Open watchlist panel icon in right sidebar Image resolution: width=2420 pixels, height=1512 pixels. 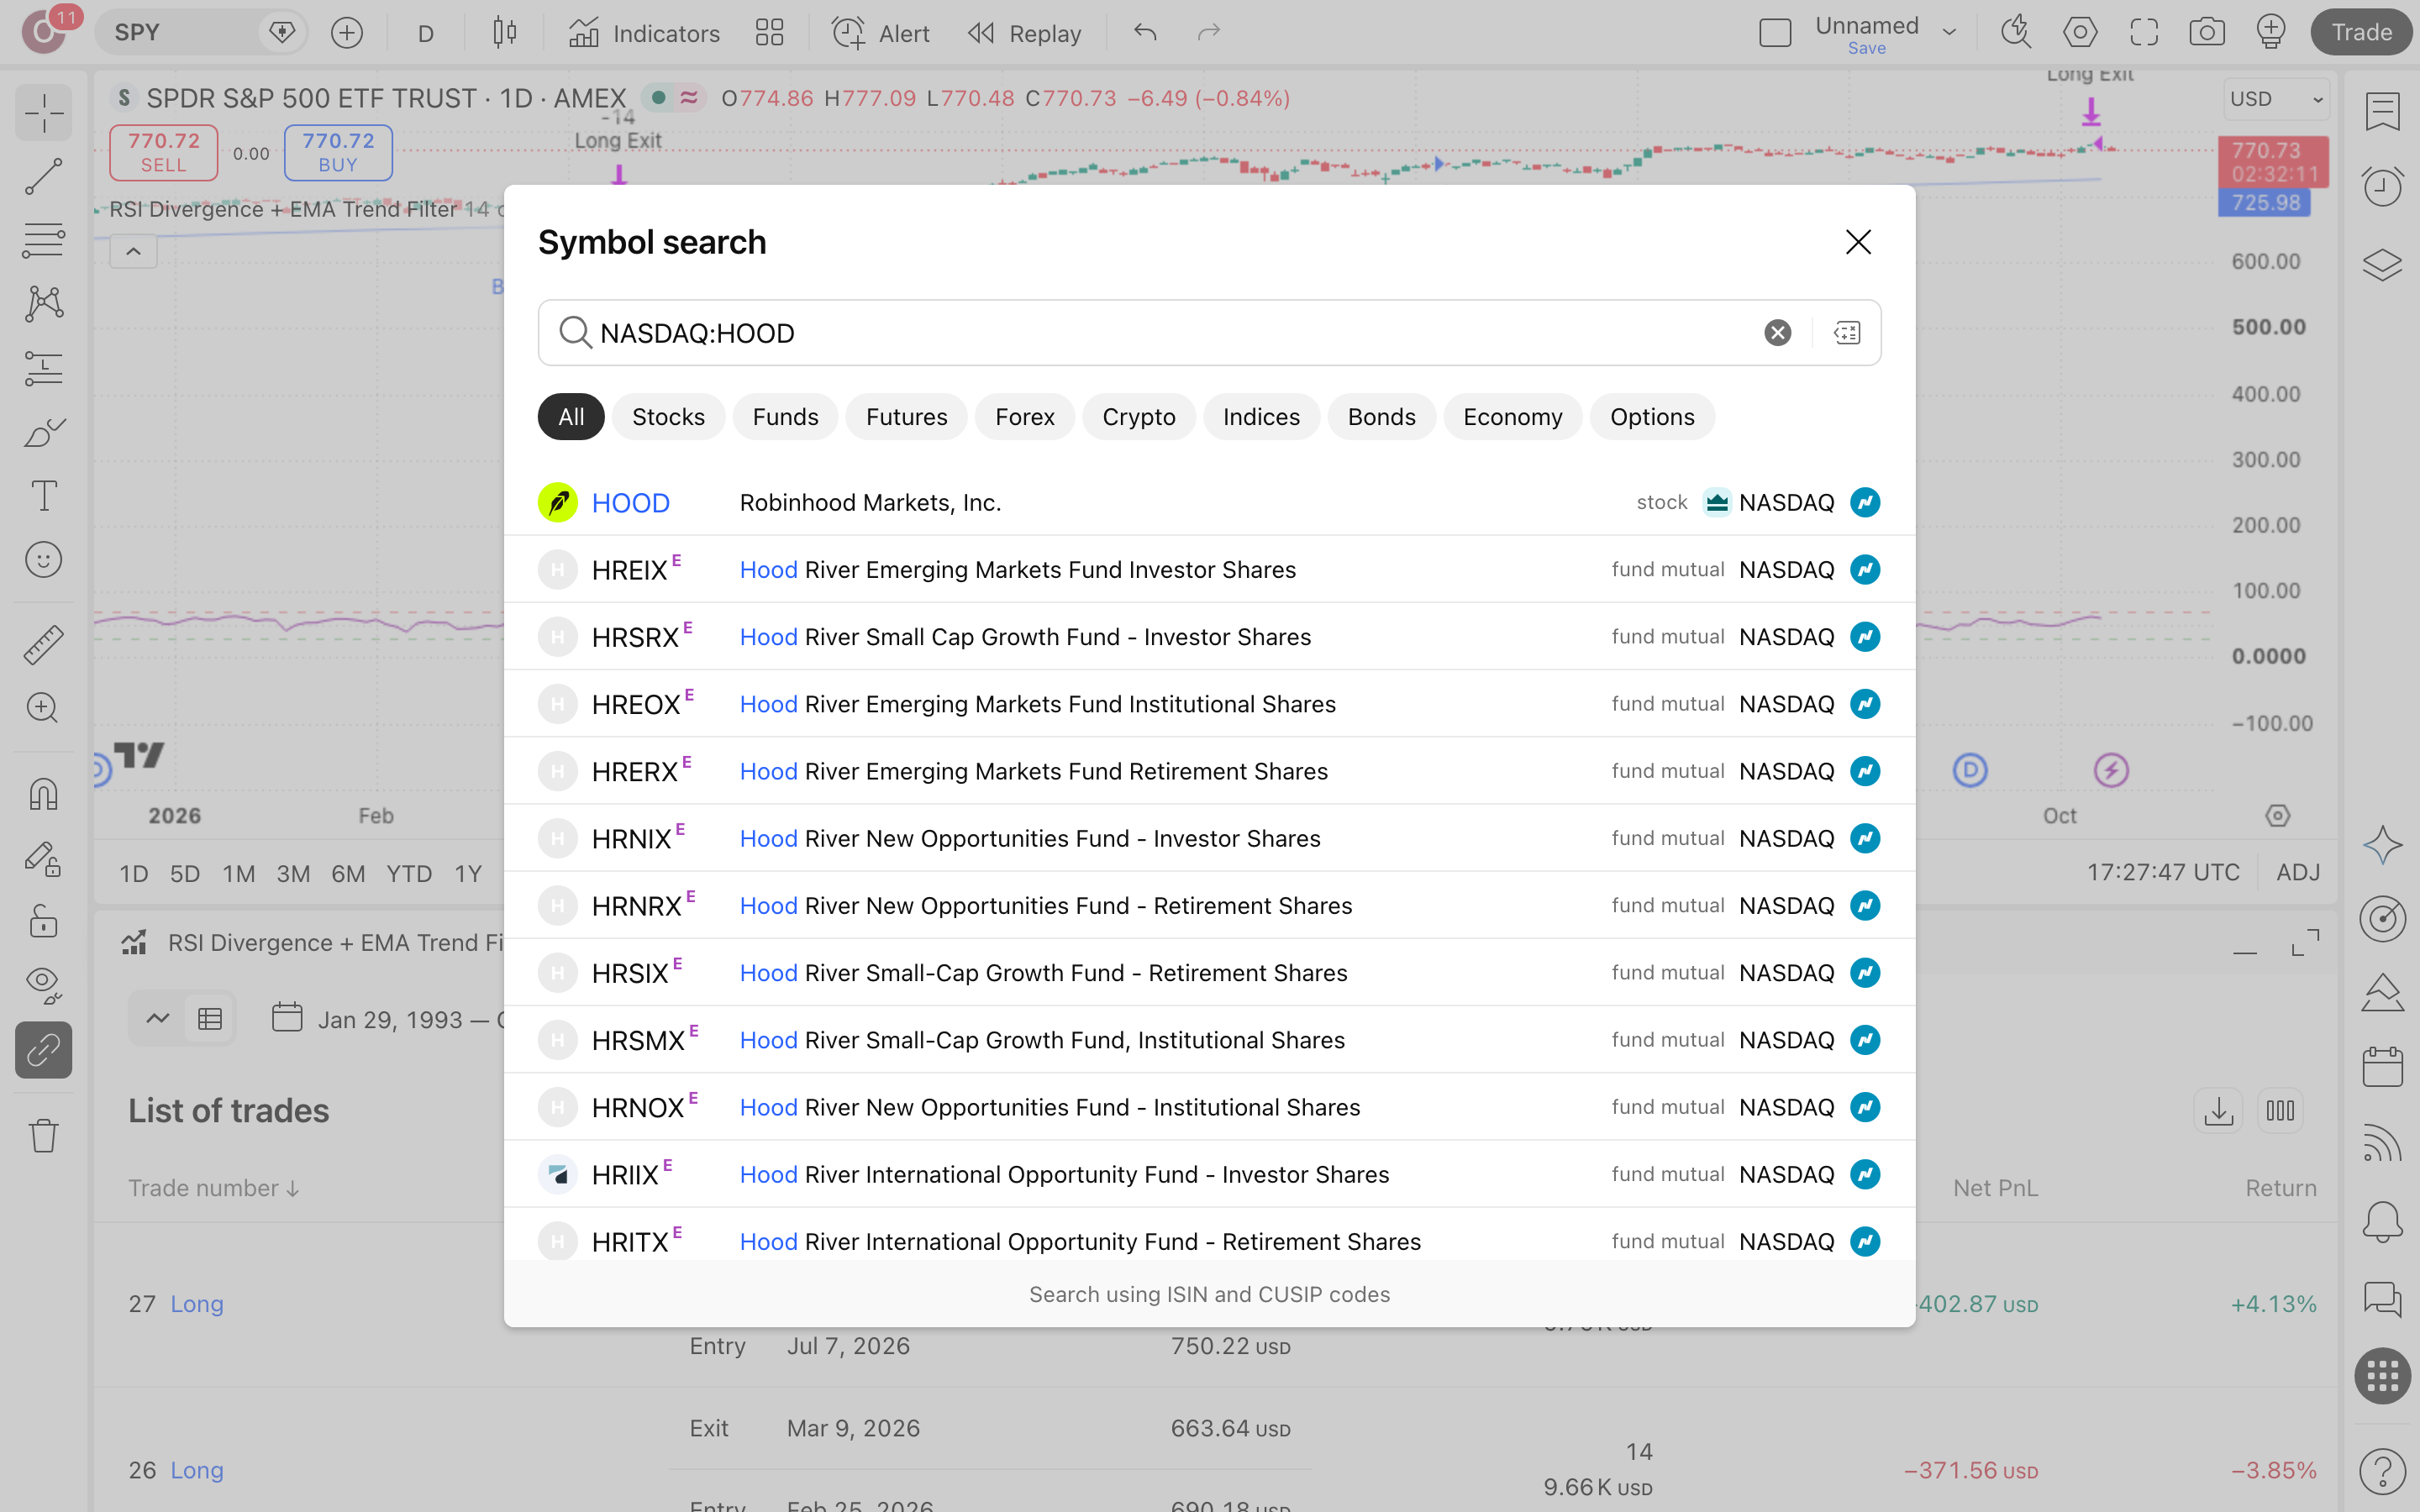[x=2382, y=111]
